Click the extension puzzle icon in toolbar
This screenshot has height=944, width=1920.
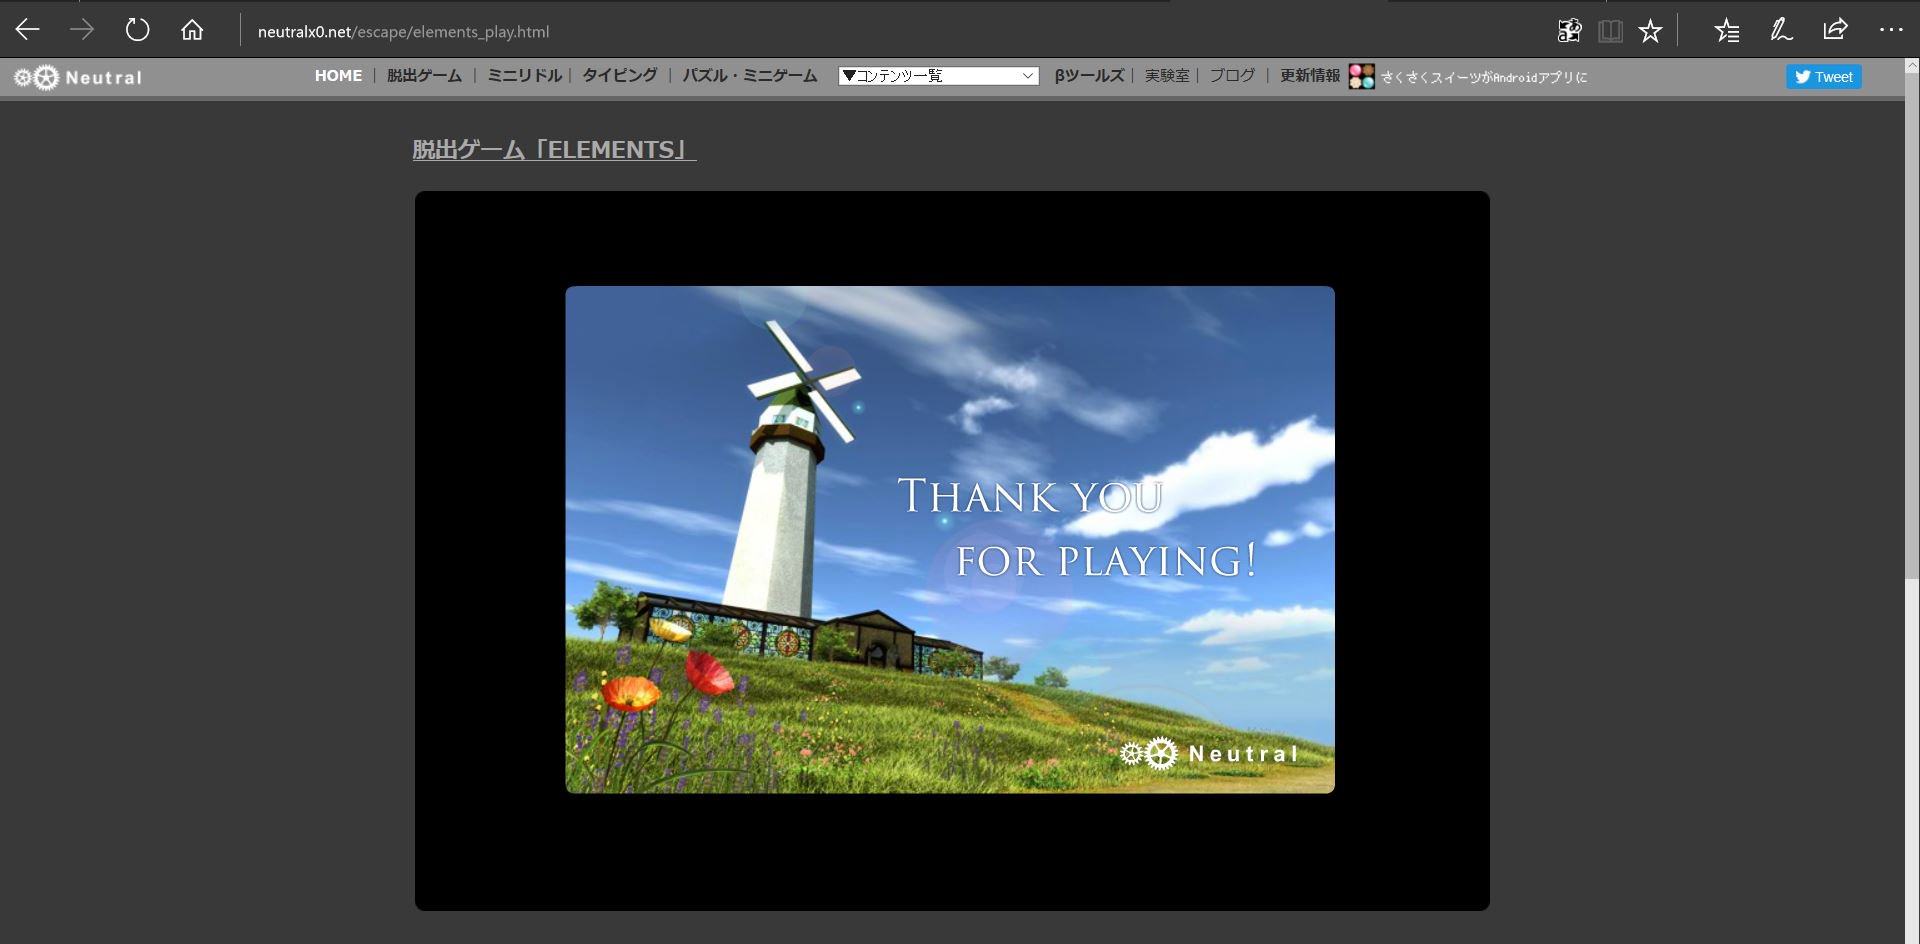coord(1569,31)
